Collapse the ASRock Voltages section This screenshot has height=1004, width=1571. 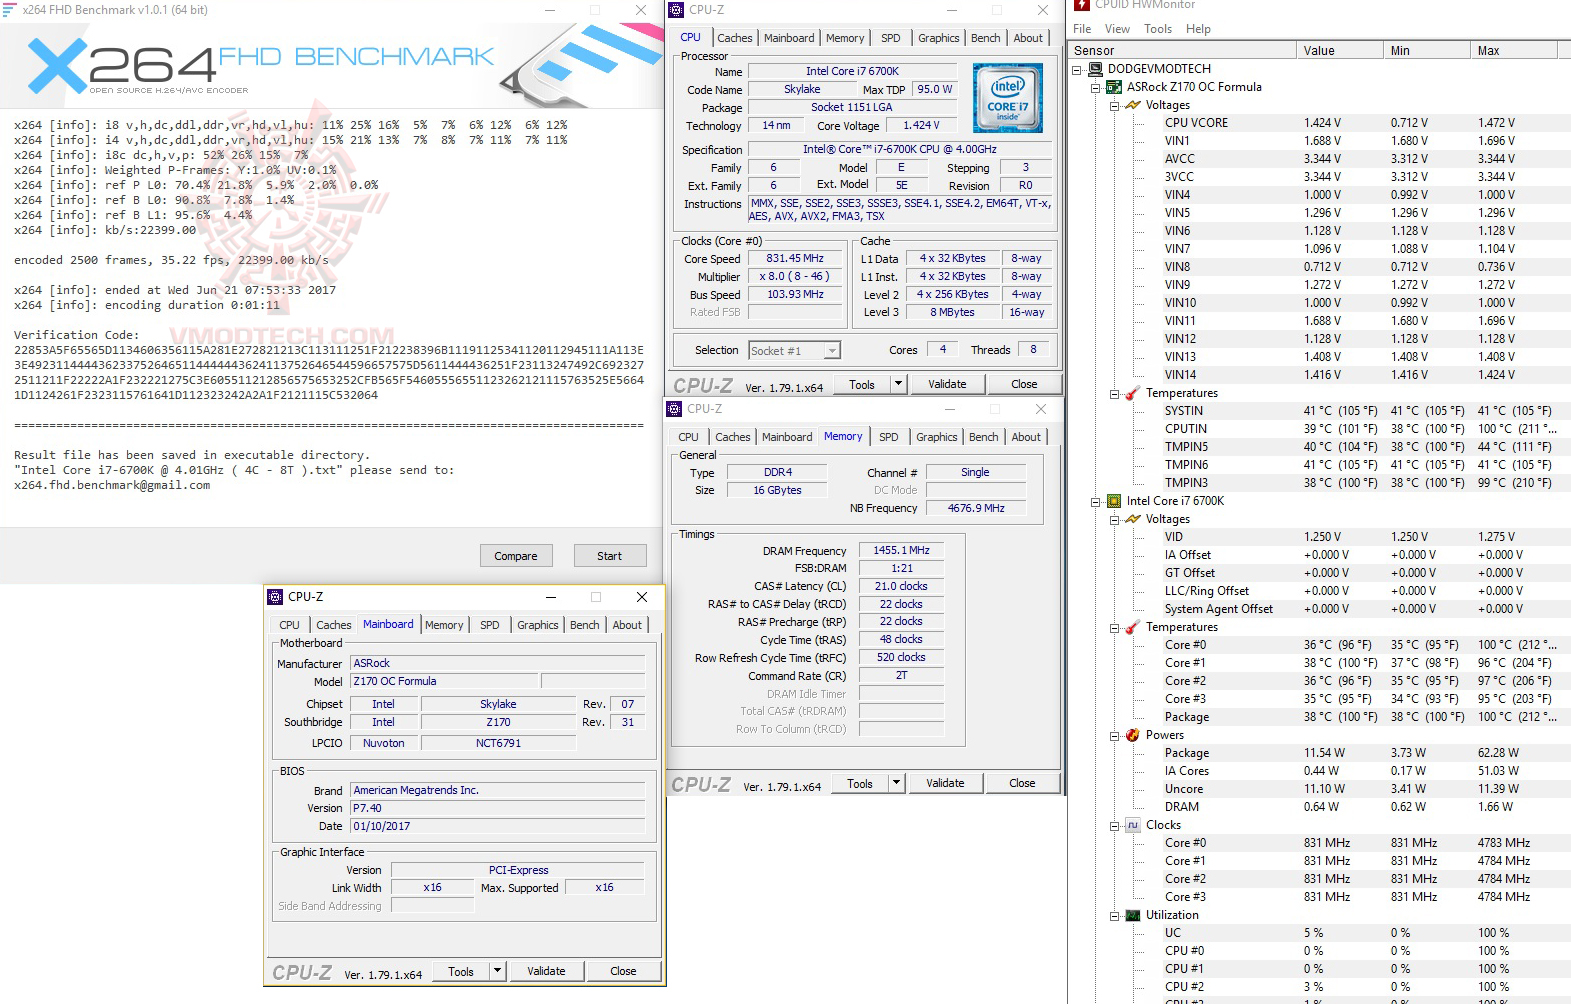1115,105
